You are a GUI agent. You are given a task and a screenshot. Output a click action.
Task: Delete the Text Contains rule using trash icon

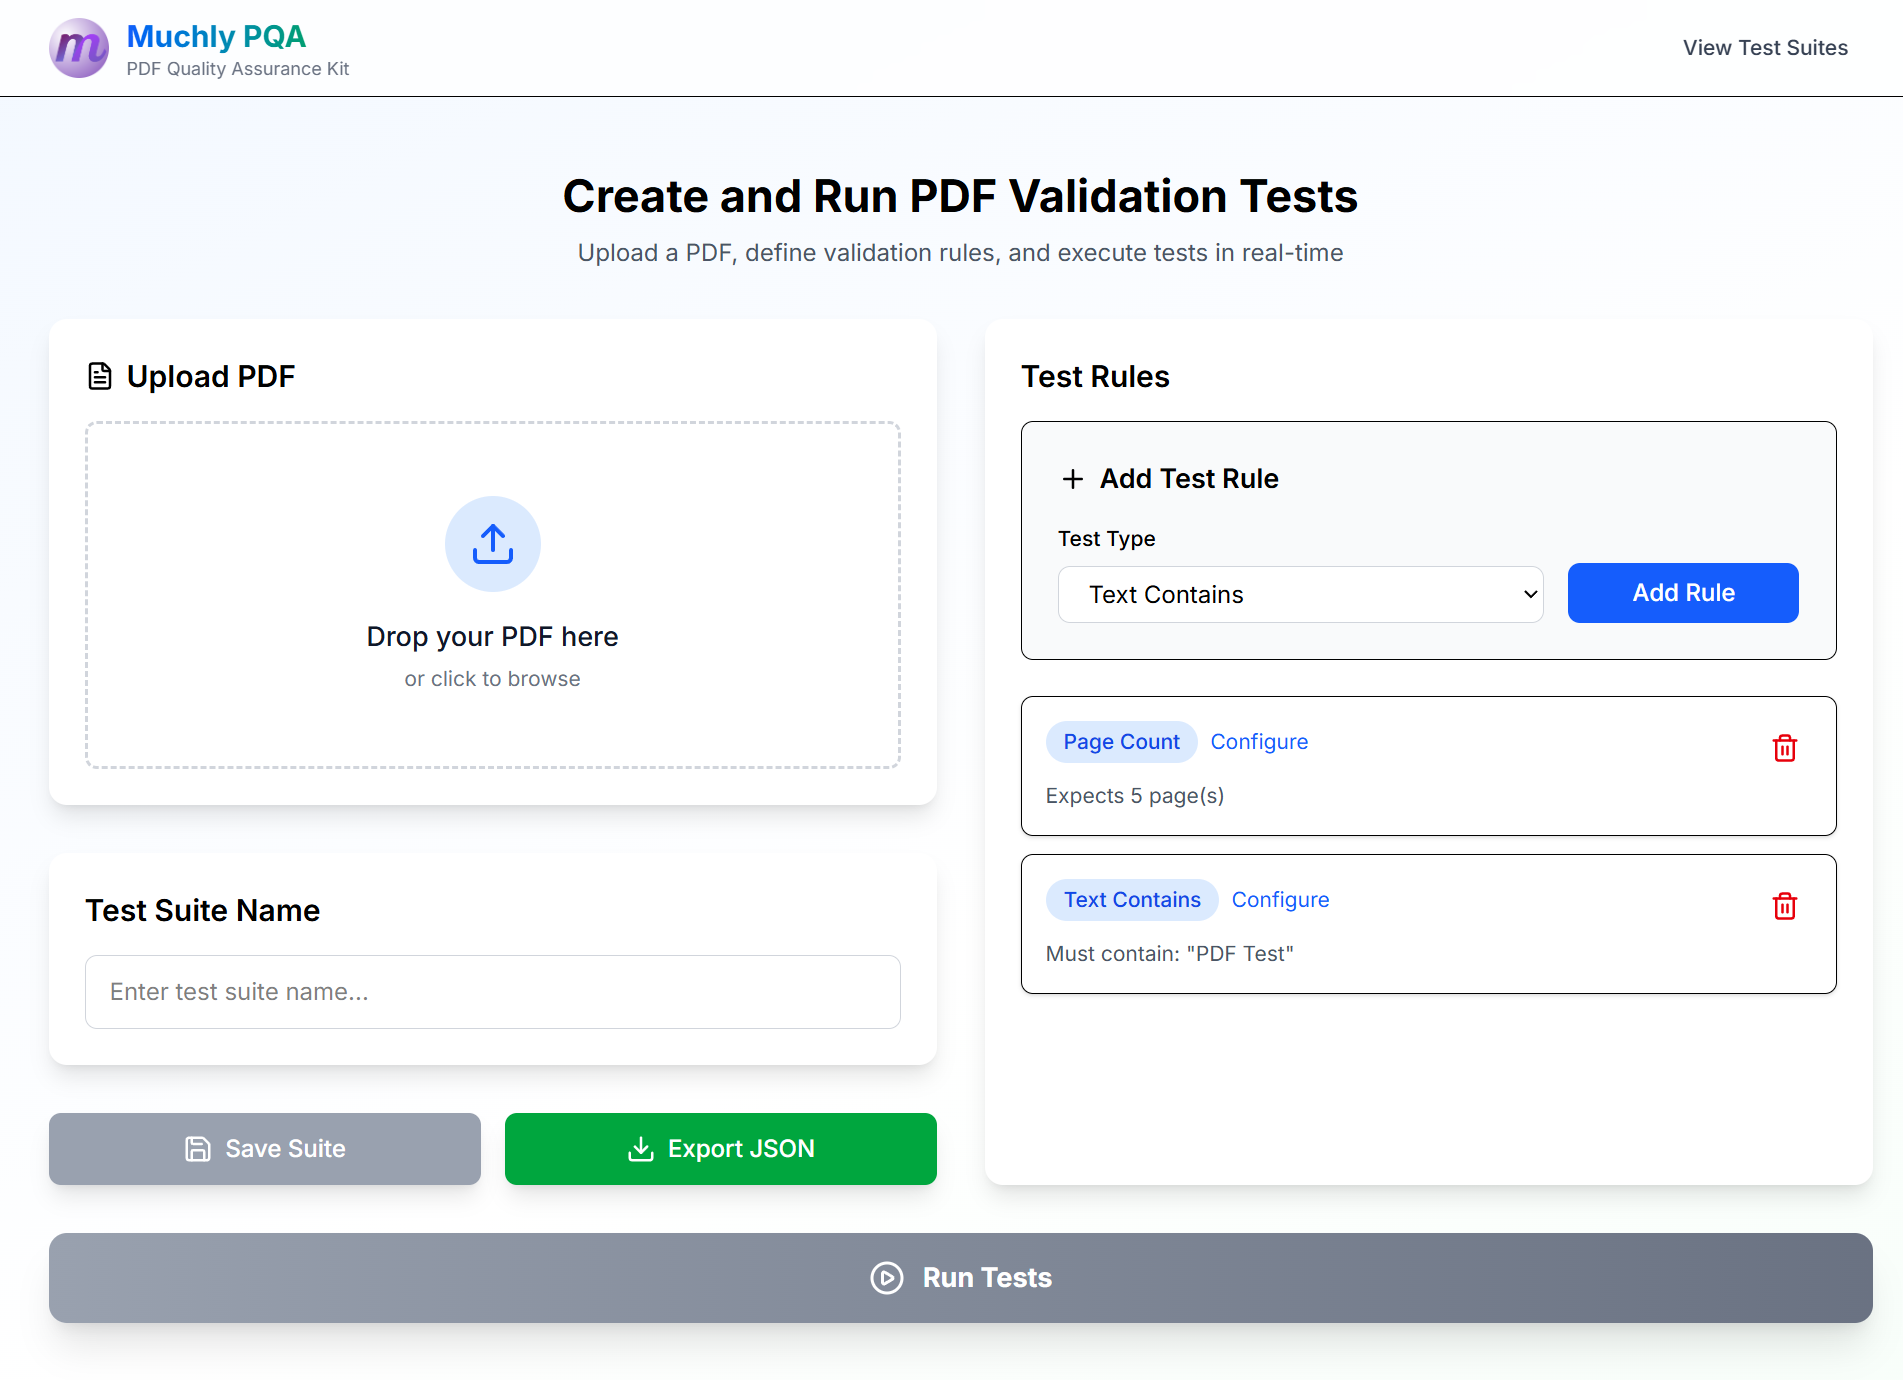[x=1786, y=906]
